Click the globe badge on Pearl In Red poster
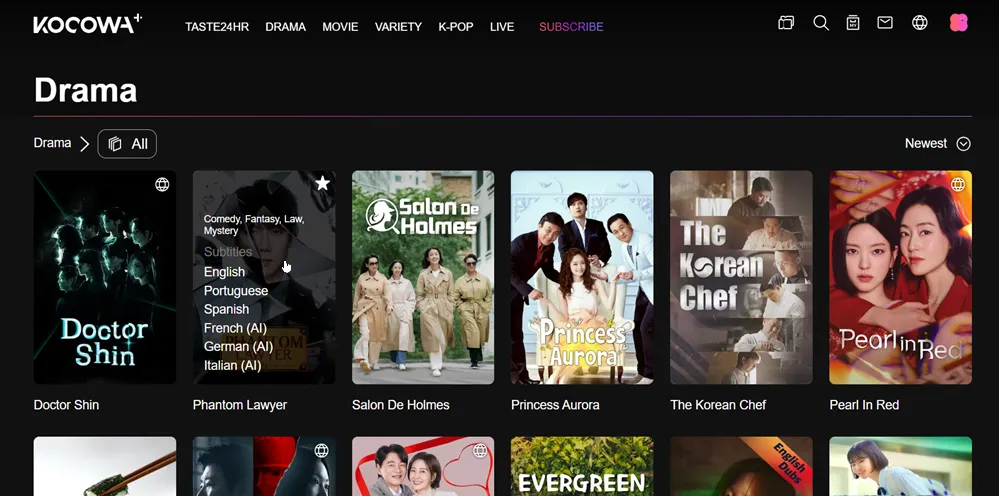 958,185
